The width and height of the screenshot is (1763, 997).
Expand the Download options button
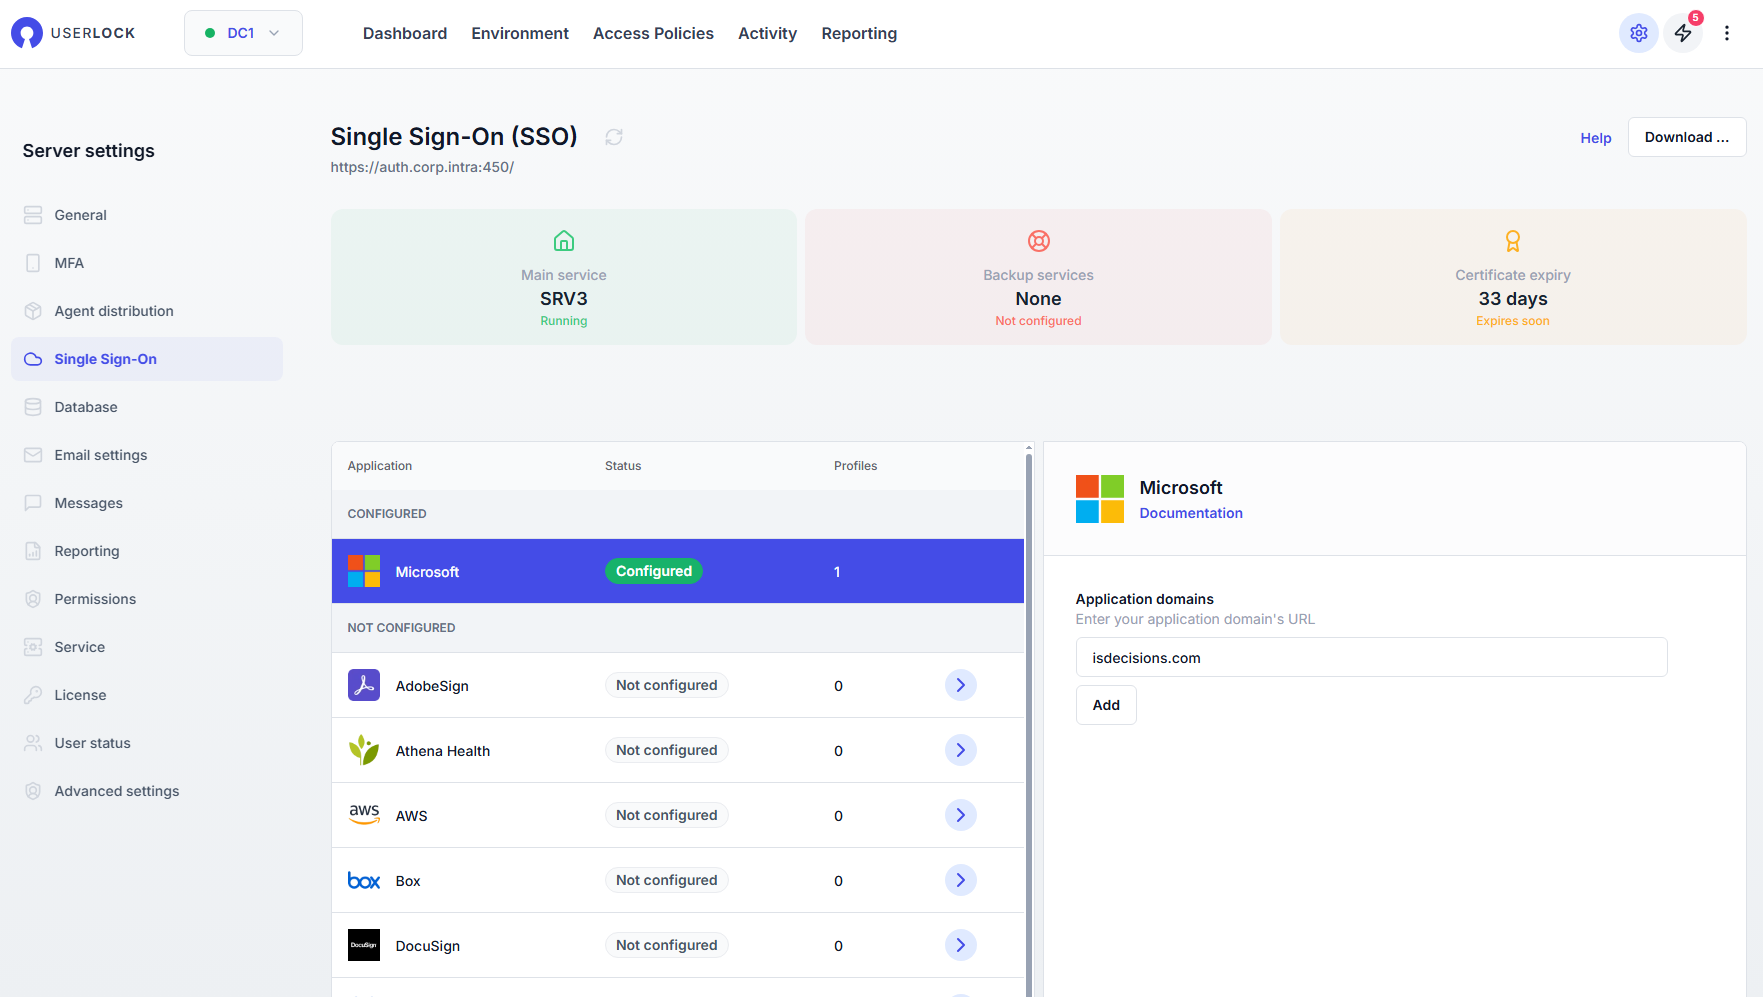(1686, 137)
